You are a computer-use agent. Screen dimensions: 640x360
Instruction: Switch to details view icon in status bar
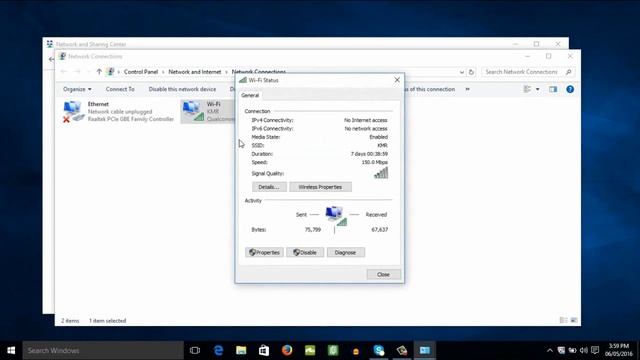coord(563,320)
